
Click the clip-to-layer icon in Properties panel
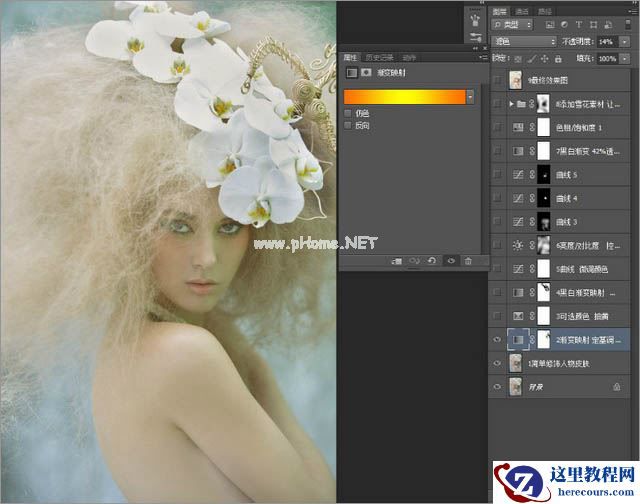[x=397, y=261]
